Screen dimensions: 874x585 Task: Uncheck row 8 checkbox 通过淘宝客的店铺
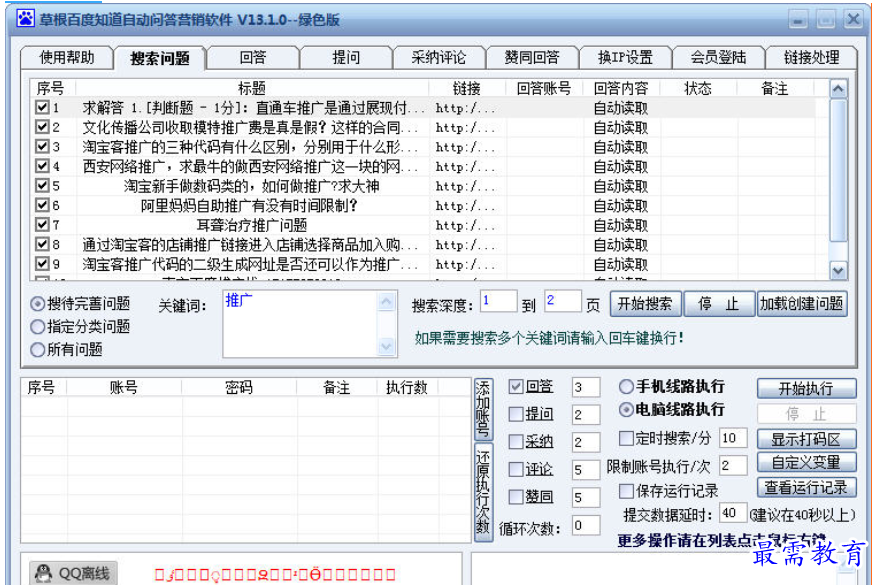(x=42, y=243)
